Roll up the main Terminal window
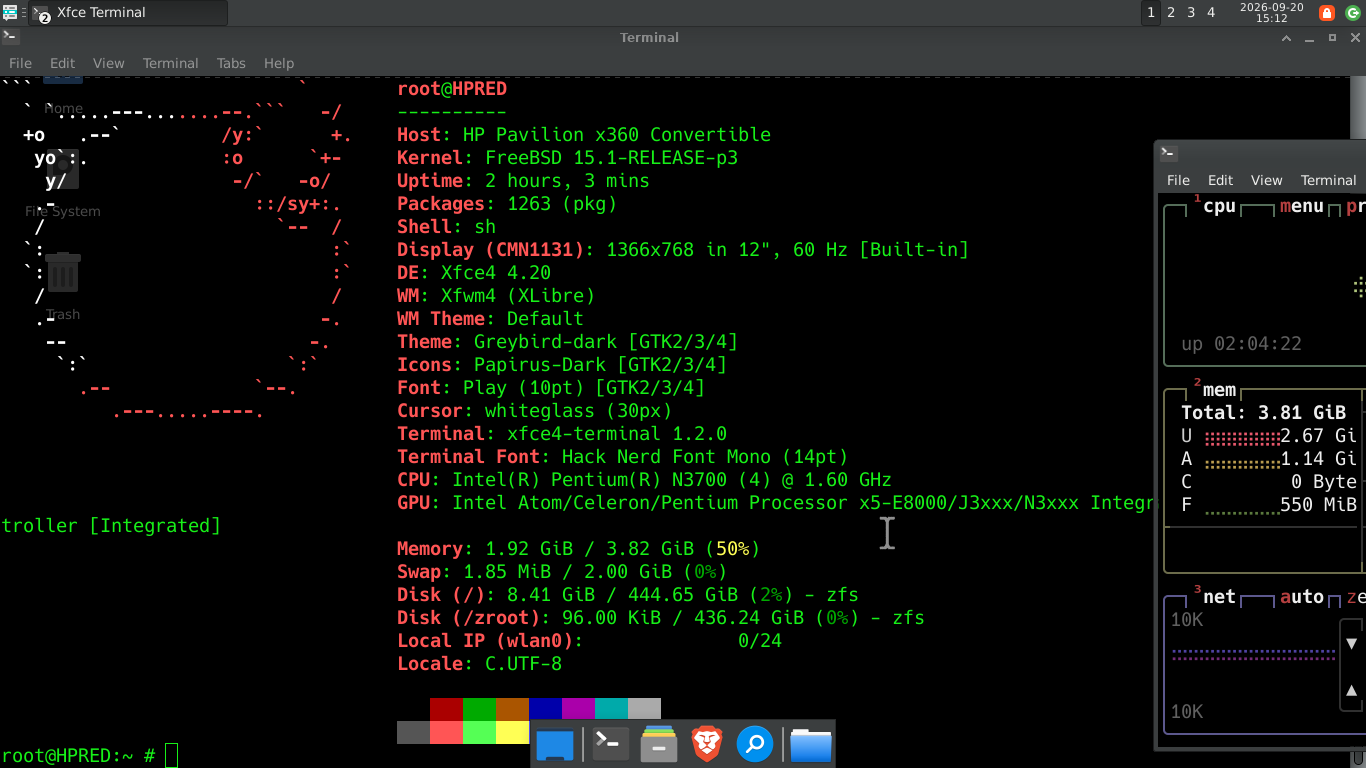 pos(1287,37)
